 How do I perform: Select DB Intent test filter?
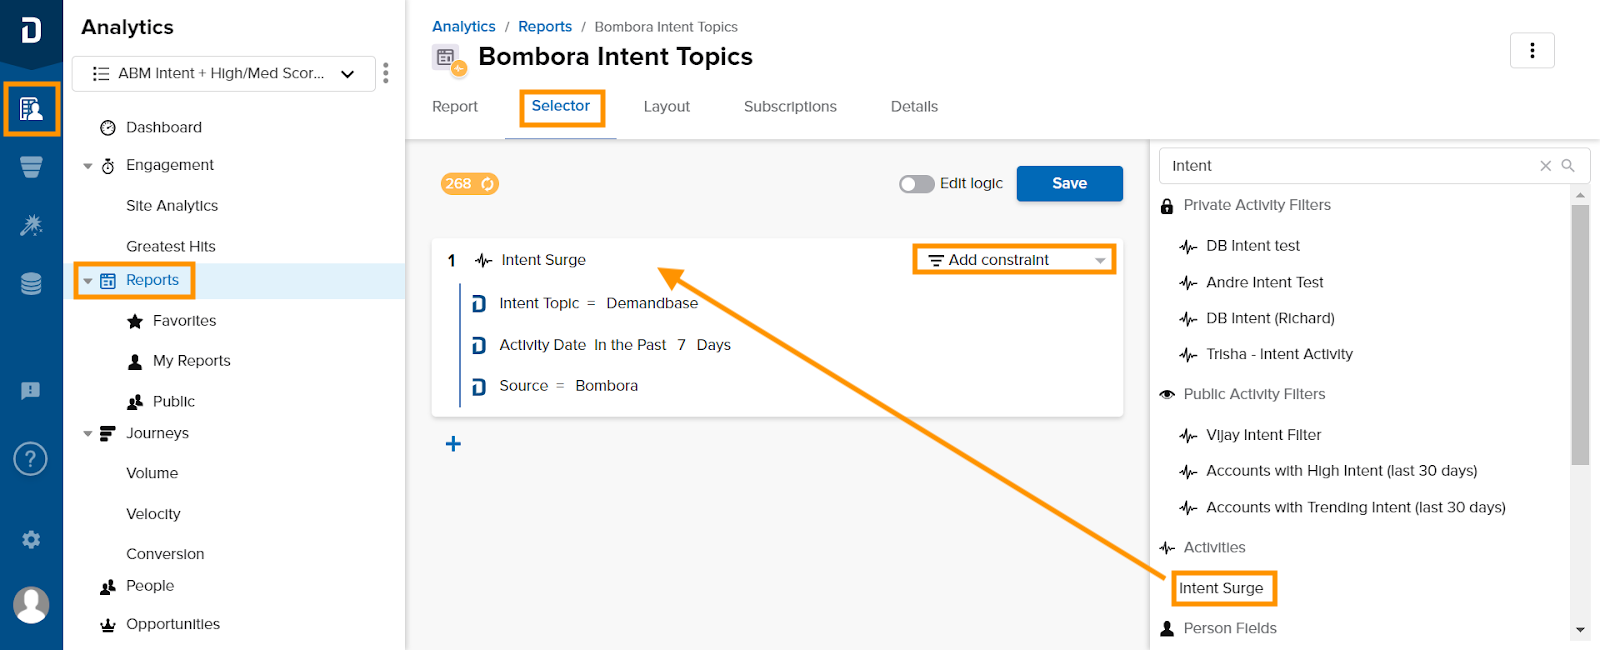pyautogui.click(x=1253, y=246)
